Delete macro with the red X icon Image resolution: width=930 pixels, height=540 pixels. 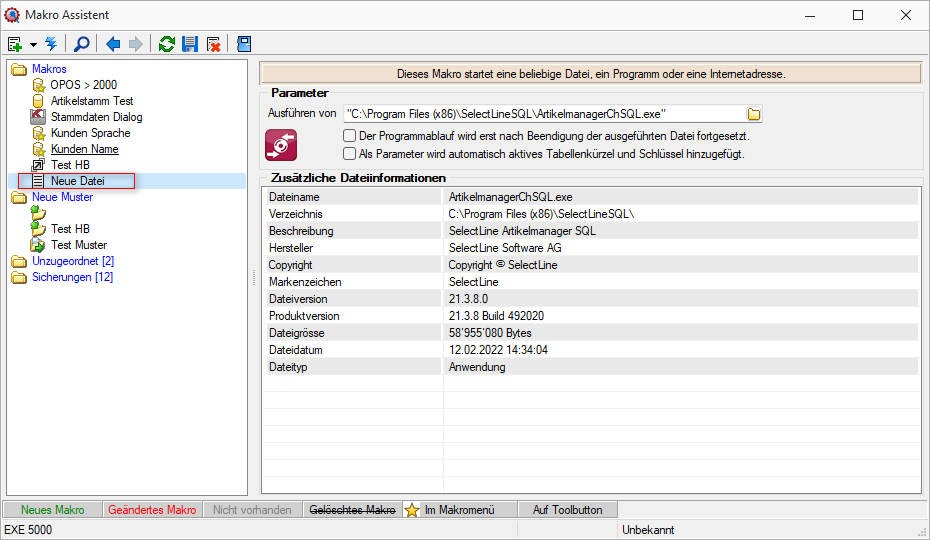click(214, 44)
